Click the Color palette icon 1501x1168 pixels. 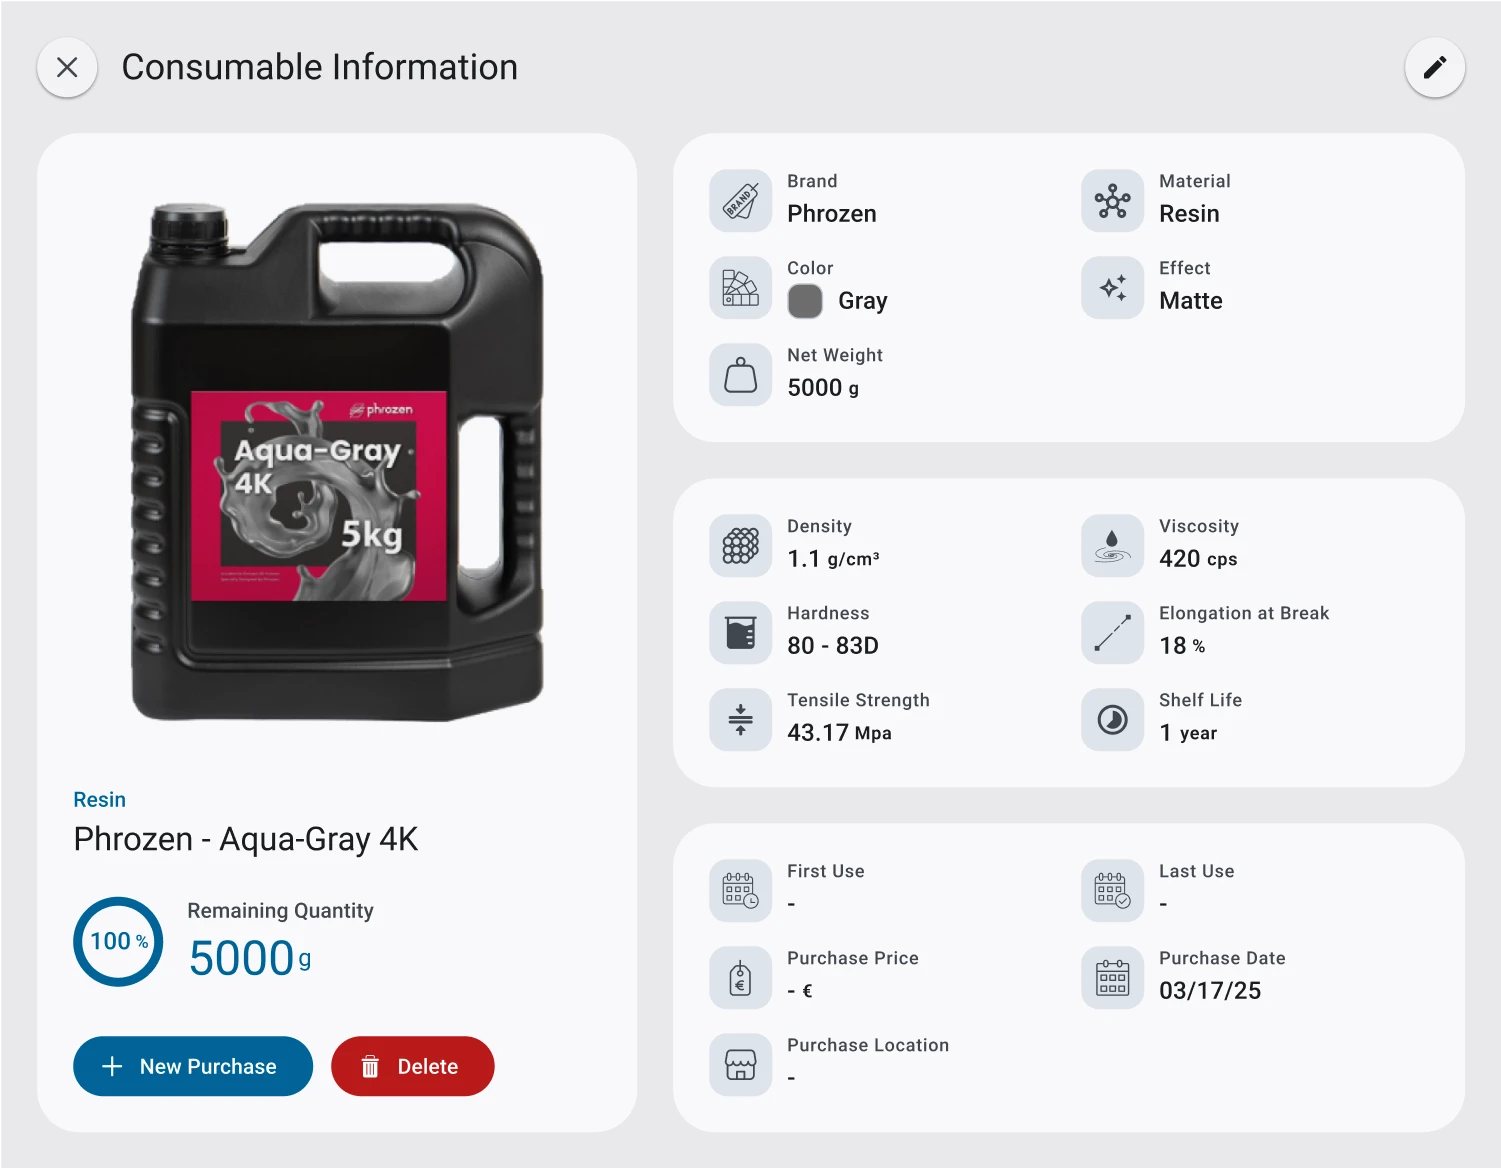pyautogui.click(x=741, y=288)
